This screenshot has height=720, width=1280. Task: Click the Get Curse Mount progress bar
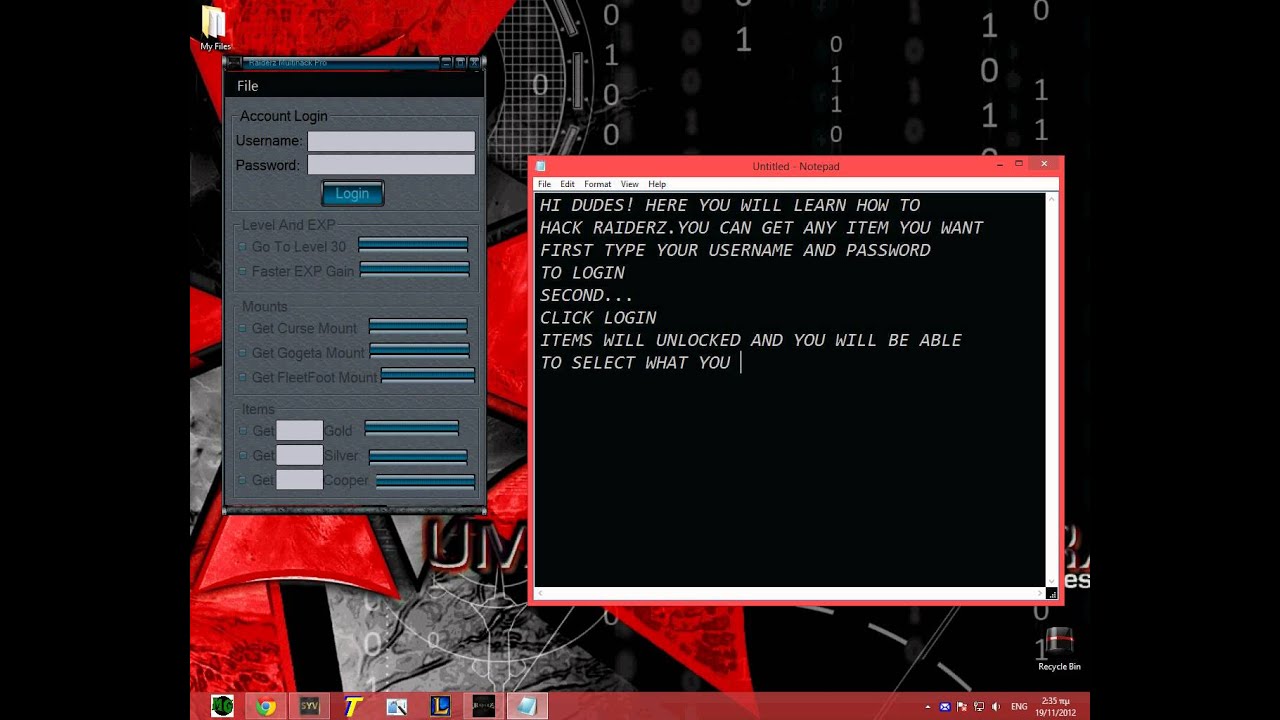tap(418, 326)
